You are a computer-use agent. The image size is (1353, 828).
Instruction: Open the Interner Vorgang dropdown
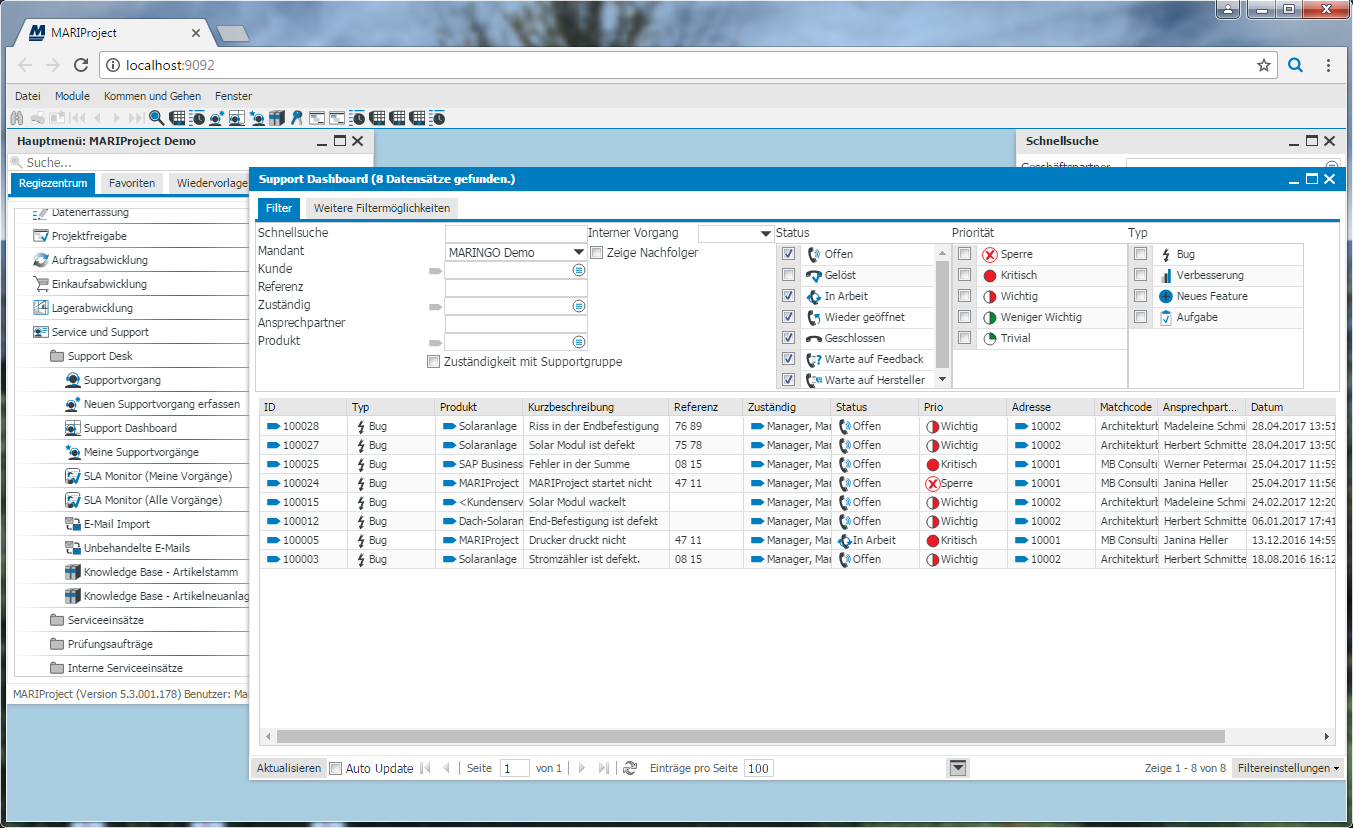click(766, 234)
